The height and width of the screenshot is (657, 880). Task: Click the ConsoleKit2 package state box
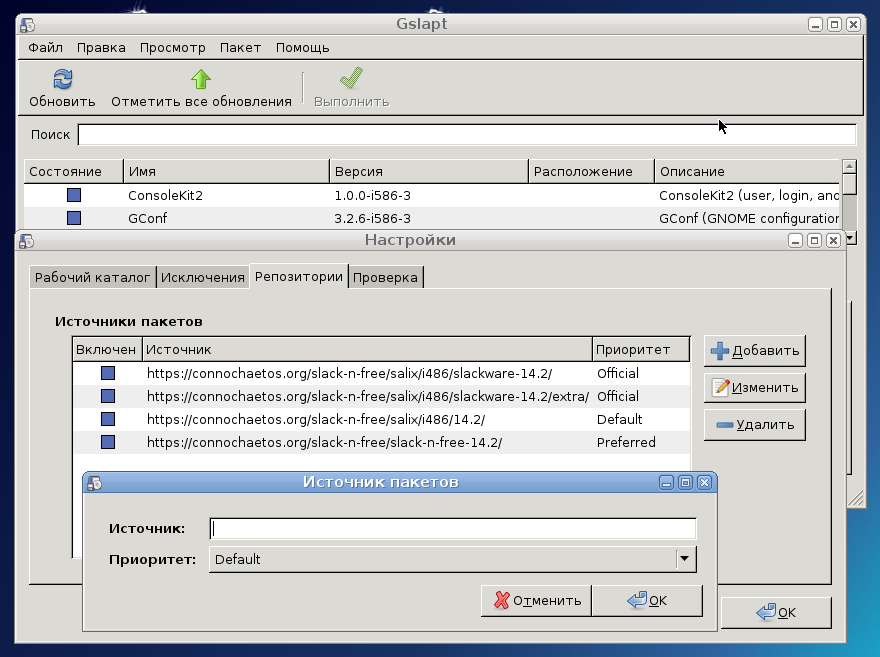pyautogui.click(x=74, y=195)
